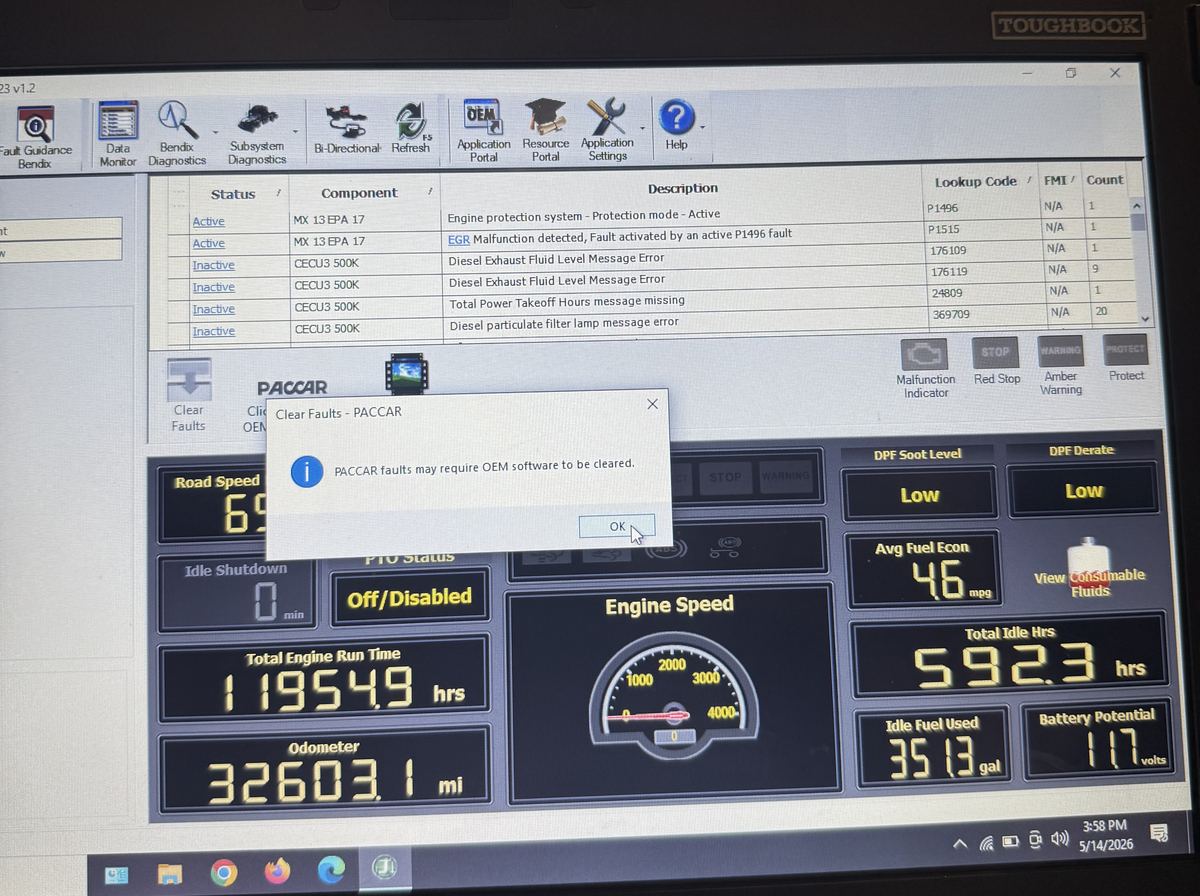Open View Consumable Fluids
1200x896 pixels.
1090,570
